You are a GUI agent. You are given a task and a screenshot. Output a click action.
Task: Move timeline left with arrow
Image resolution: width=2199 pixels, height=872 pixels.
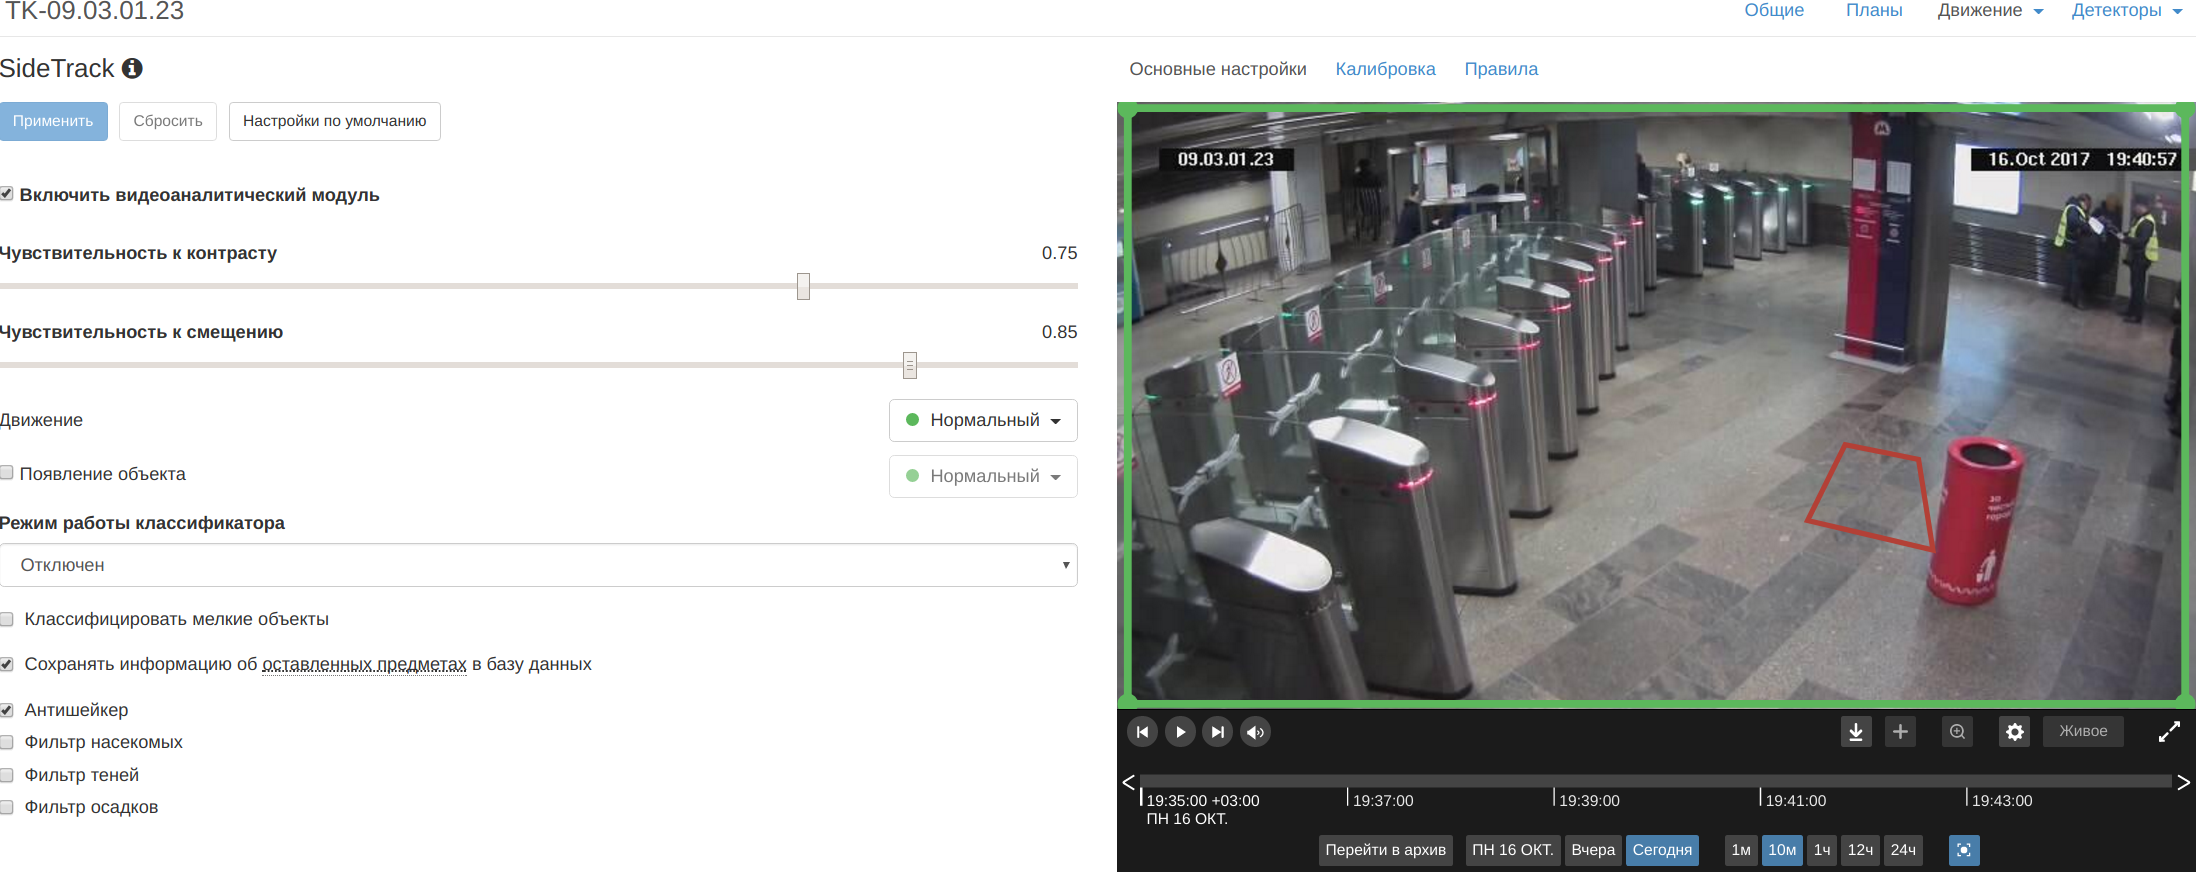tap(1128, 782)
